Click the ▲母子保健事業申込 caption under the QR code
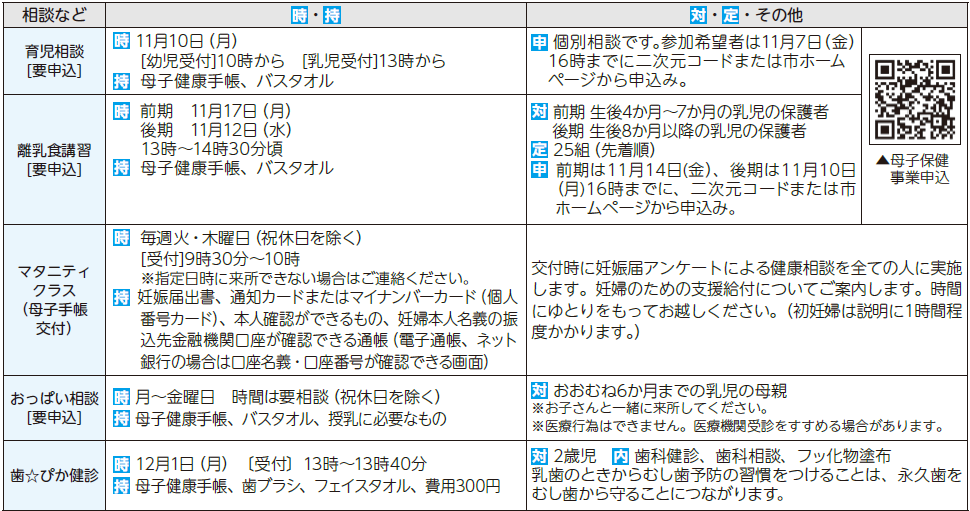The image size is (970, 511). pos(915,168)
